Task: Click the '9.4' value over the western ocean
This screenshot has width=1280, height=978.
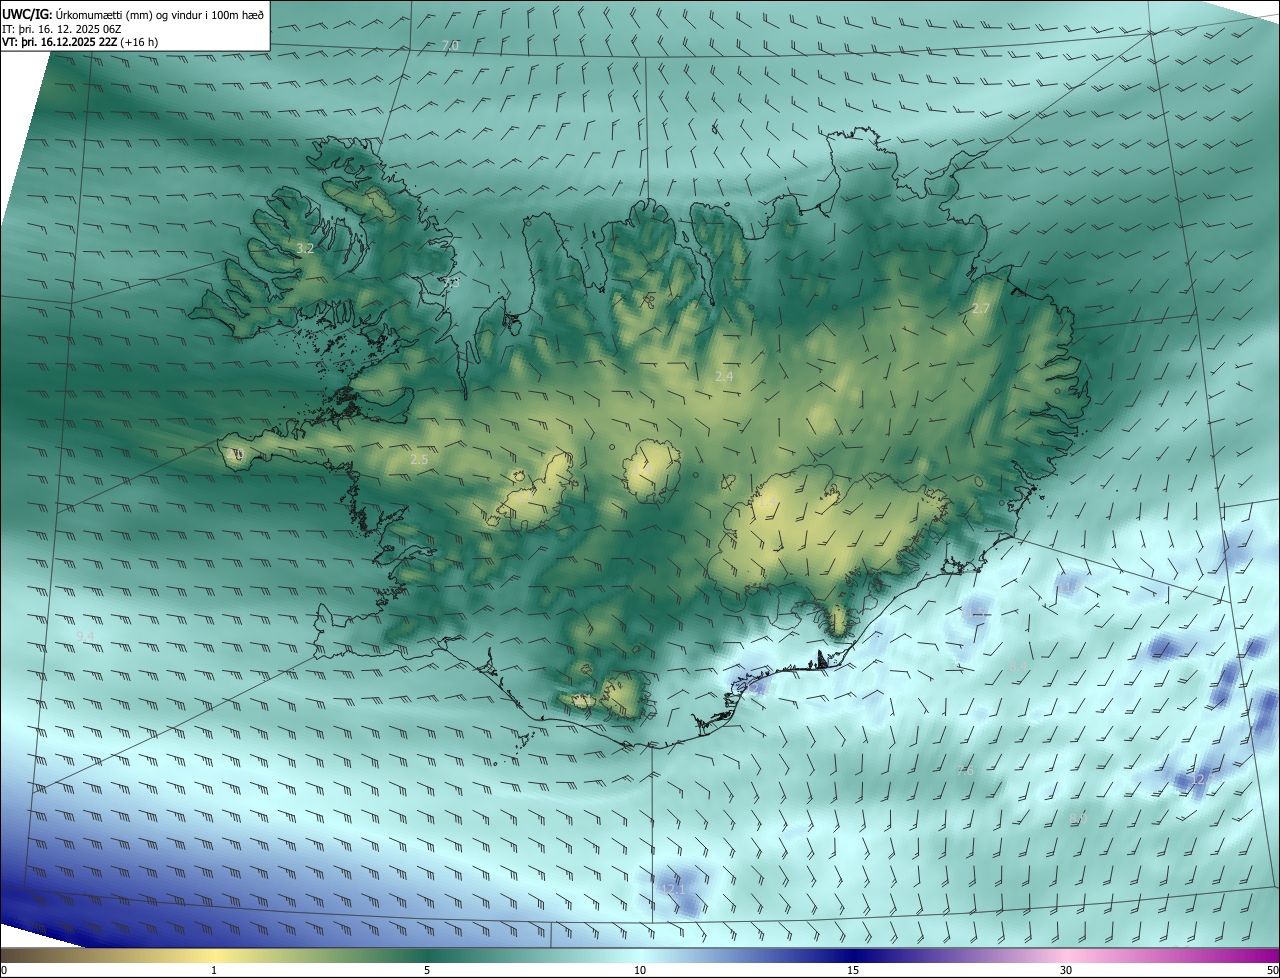Action: click(85, 636)
